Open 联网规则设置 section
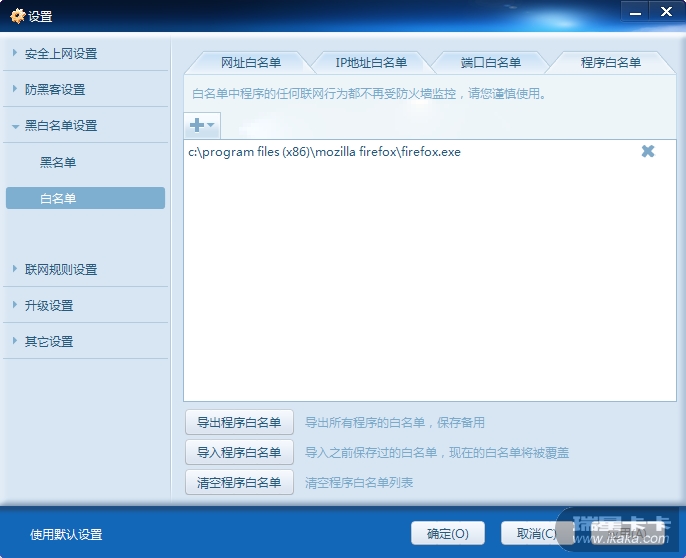 point(61,270)
